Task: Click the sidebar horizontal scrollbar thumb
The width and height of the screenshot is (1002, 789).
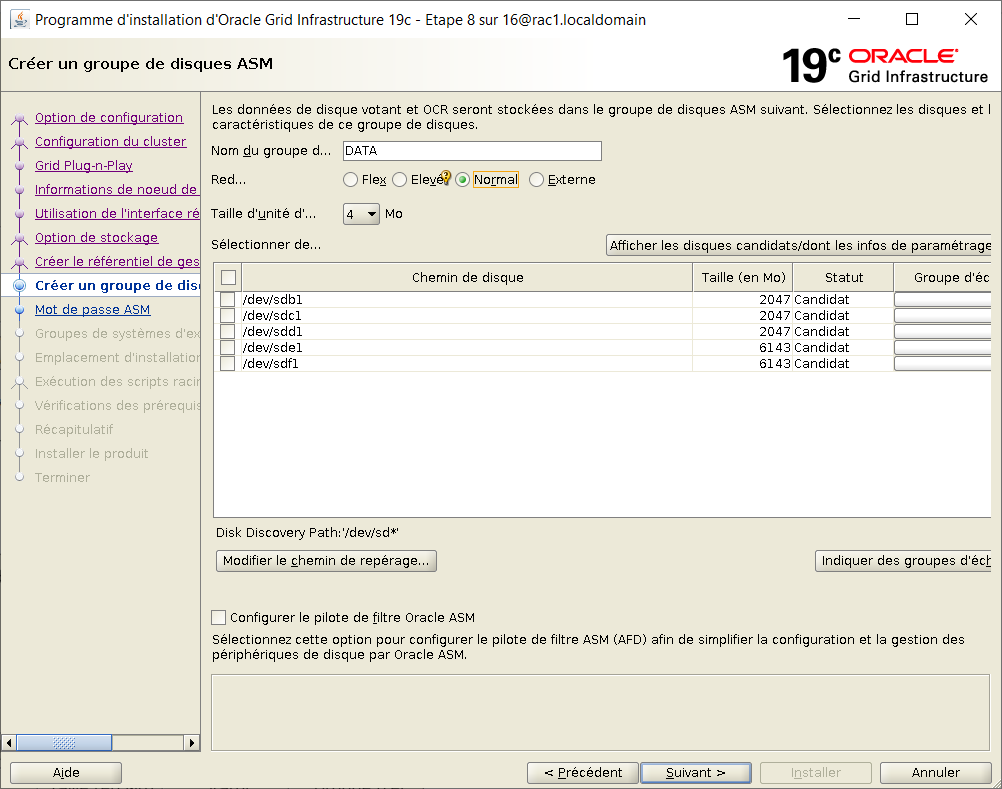Action: [x=64, y=743]
